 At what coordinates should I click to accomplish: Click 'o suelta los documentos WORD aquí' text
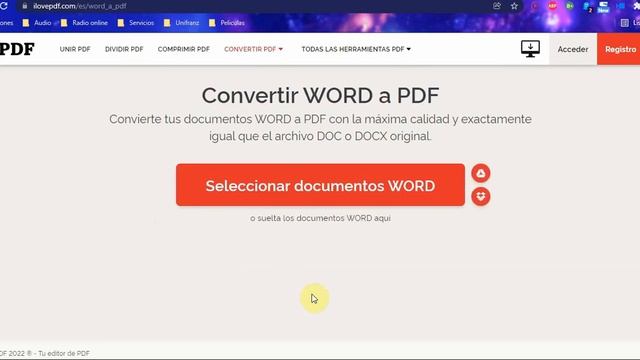pyautogui.click(x=320, y=218)
